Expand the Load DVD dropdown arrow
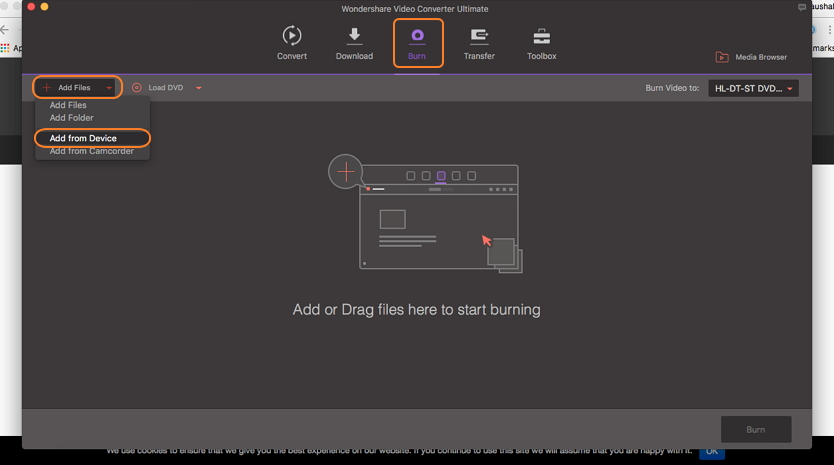The height and width of the screenshot is (465, 834). tap(199, 88)
